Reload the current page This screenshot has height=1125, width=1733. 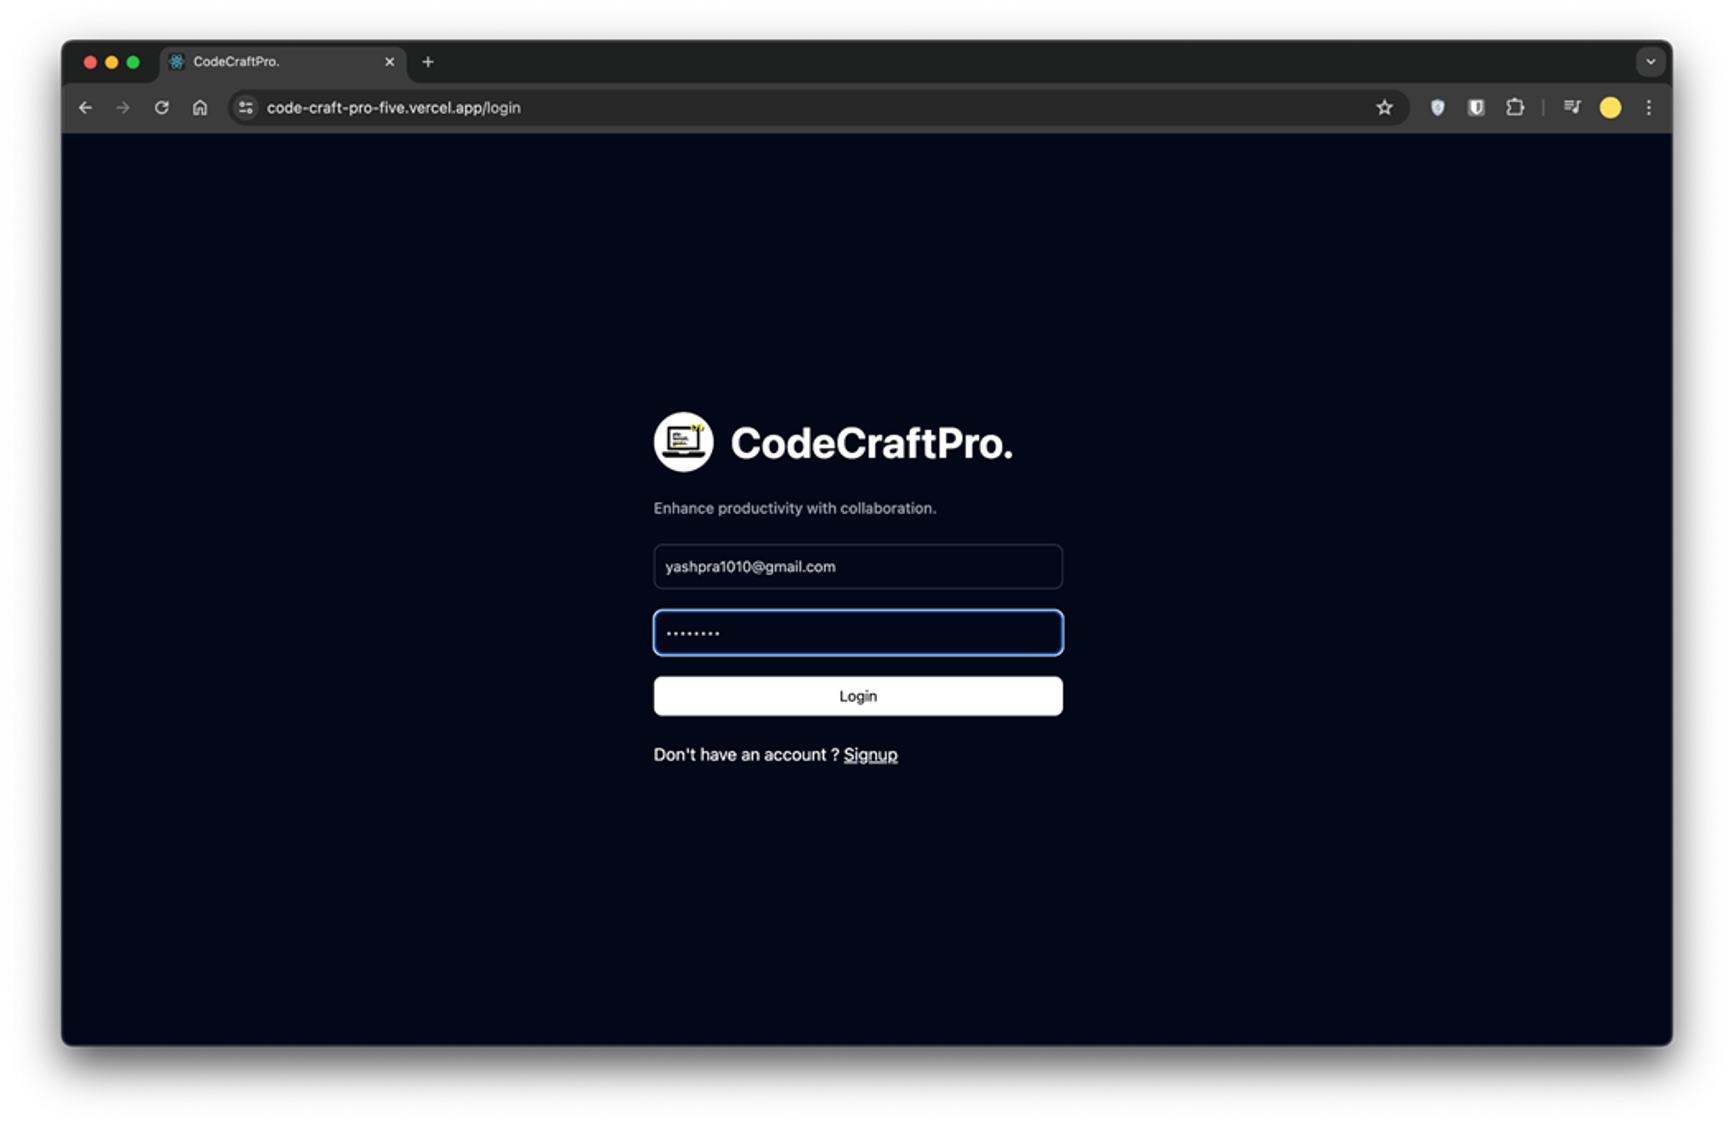tap(161, 108)
